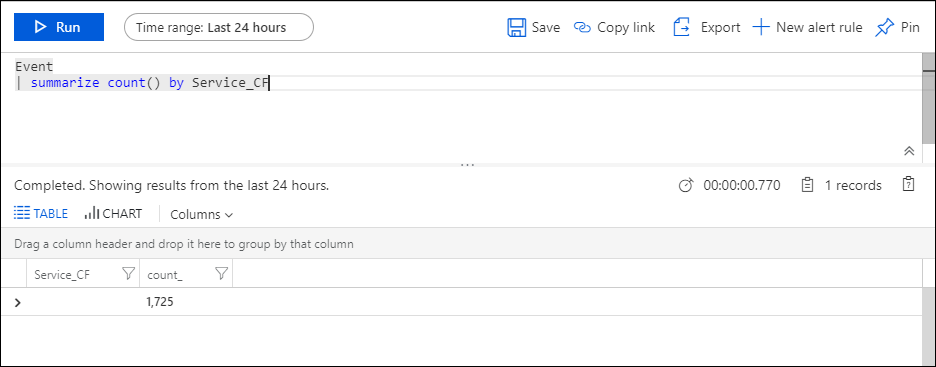This screenshot has height=367, width=936.
Task: Click the Save floppy disk icon
Action: pos(516,27)
